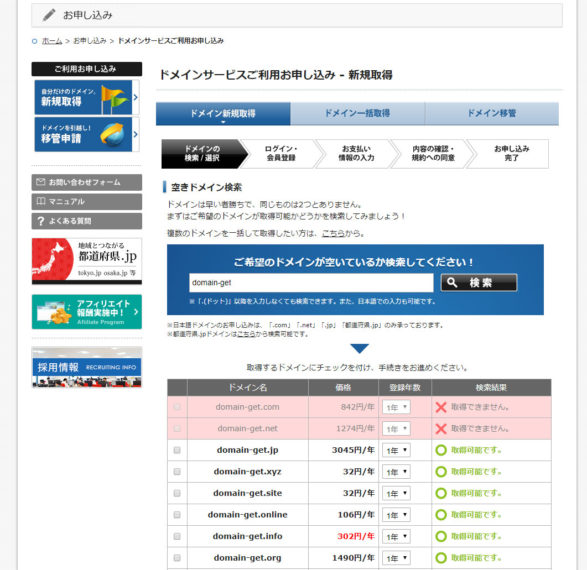
Task: Follow the ホーム breadcrumb link
Action: pos(52,41)
